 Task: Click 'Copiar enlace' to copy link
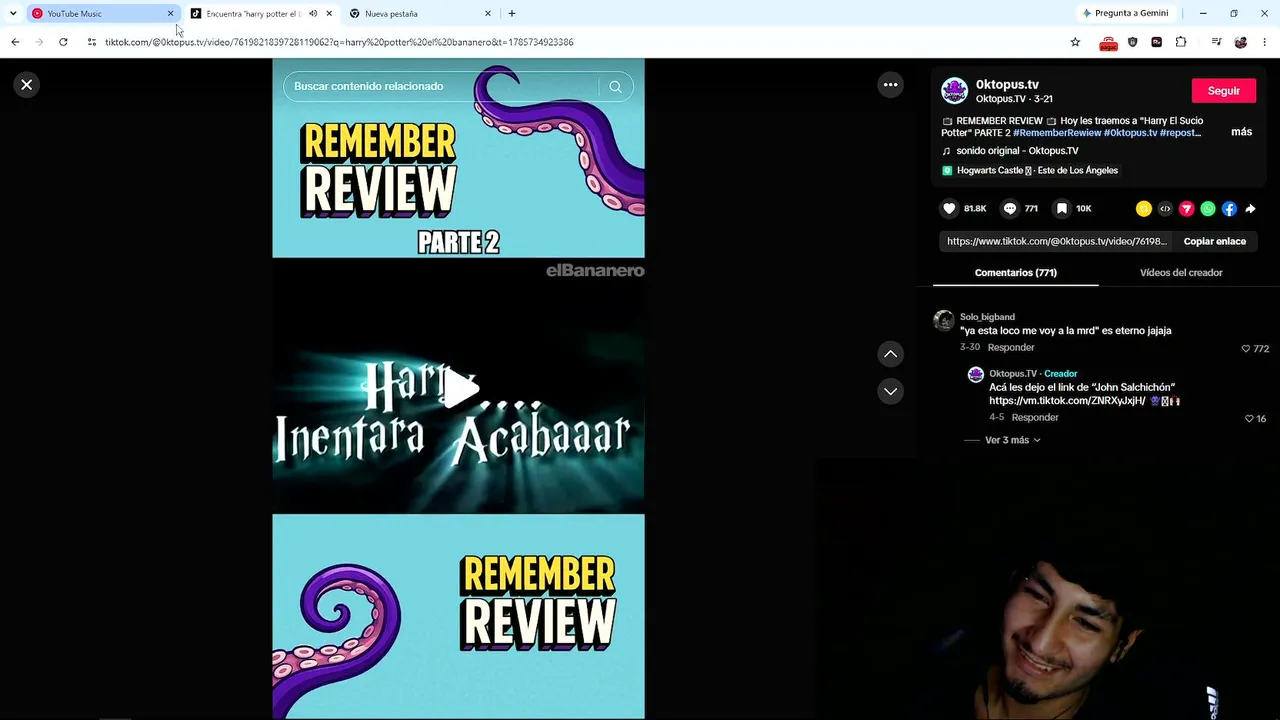(1215, 241)
